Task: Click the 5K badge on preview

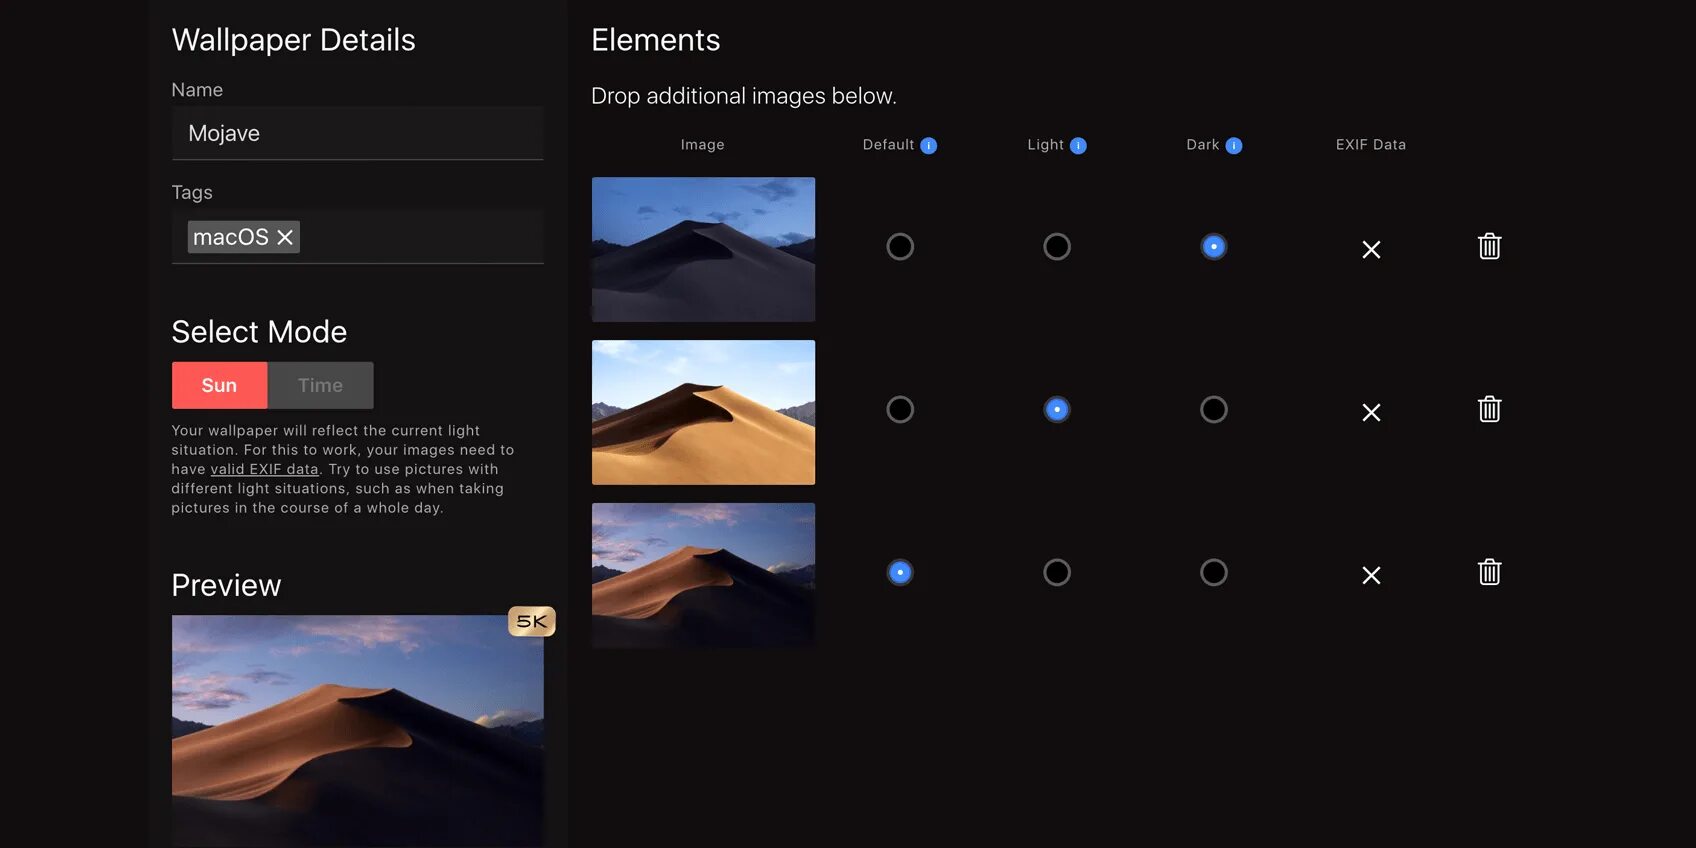Action: tap(531, 621)
